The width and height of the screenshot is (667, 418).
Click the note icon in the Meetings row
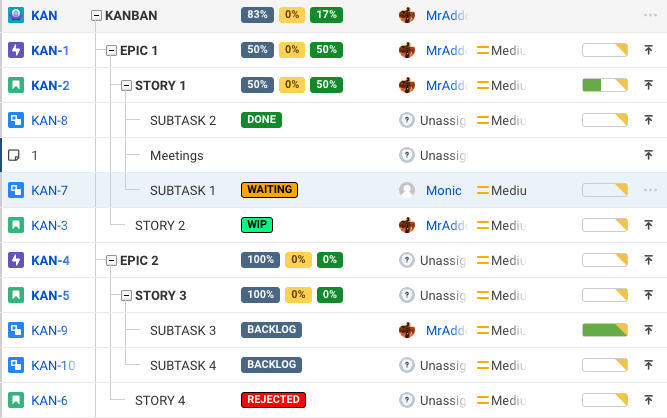point(14,156)
